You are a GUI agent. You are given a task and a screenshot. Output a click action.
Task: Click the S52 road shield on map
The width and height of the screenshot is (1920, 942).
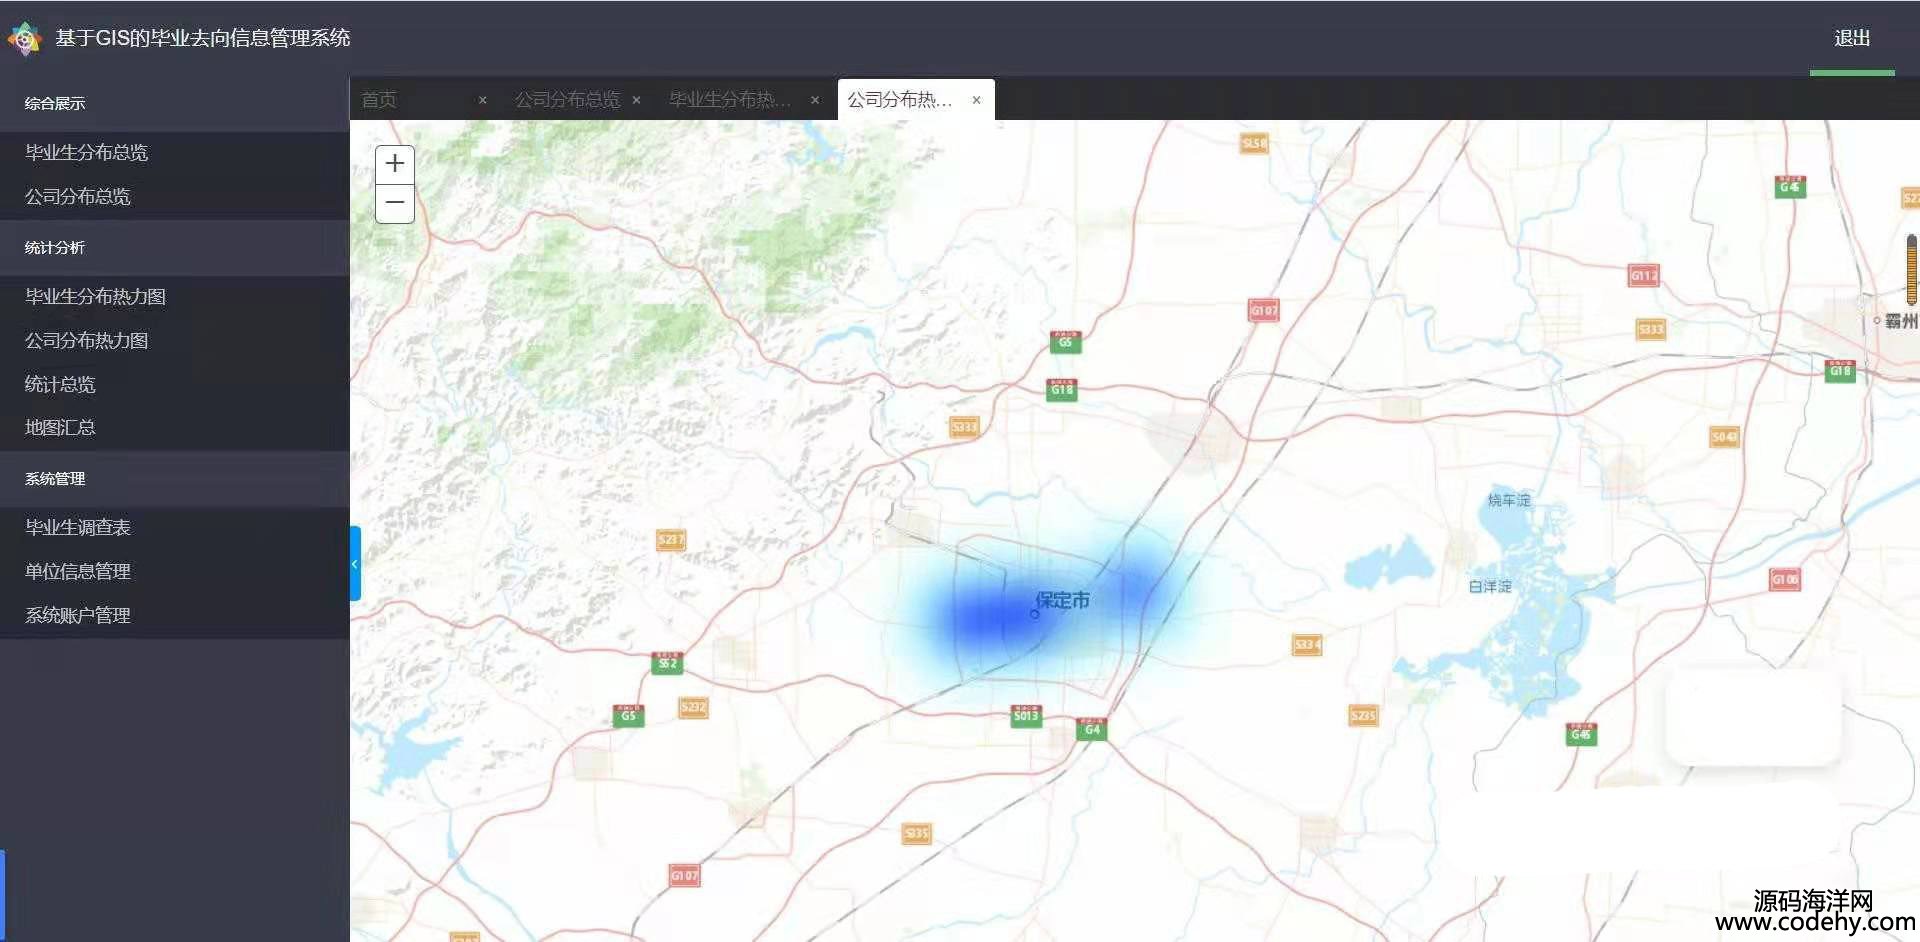coord(667,662)
